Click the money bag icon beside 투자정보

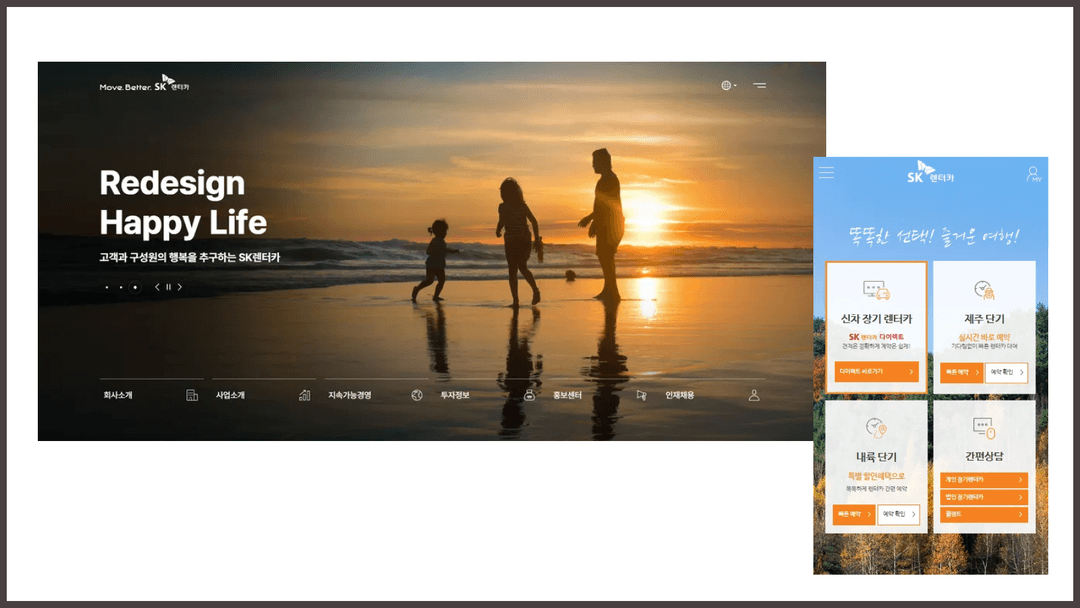point(529,395)
